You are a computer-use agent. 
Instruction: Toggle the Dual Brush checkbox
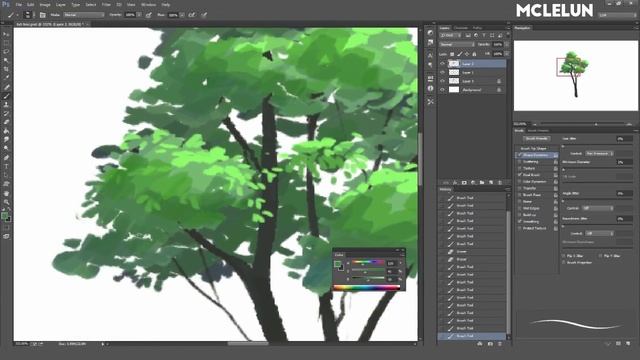point(520,175)
